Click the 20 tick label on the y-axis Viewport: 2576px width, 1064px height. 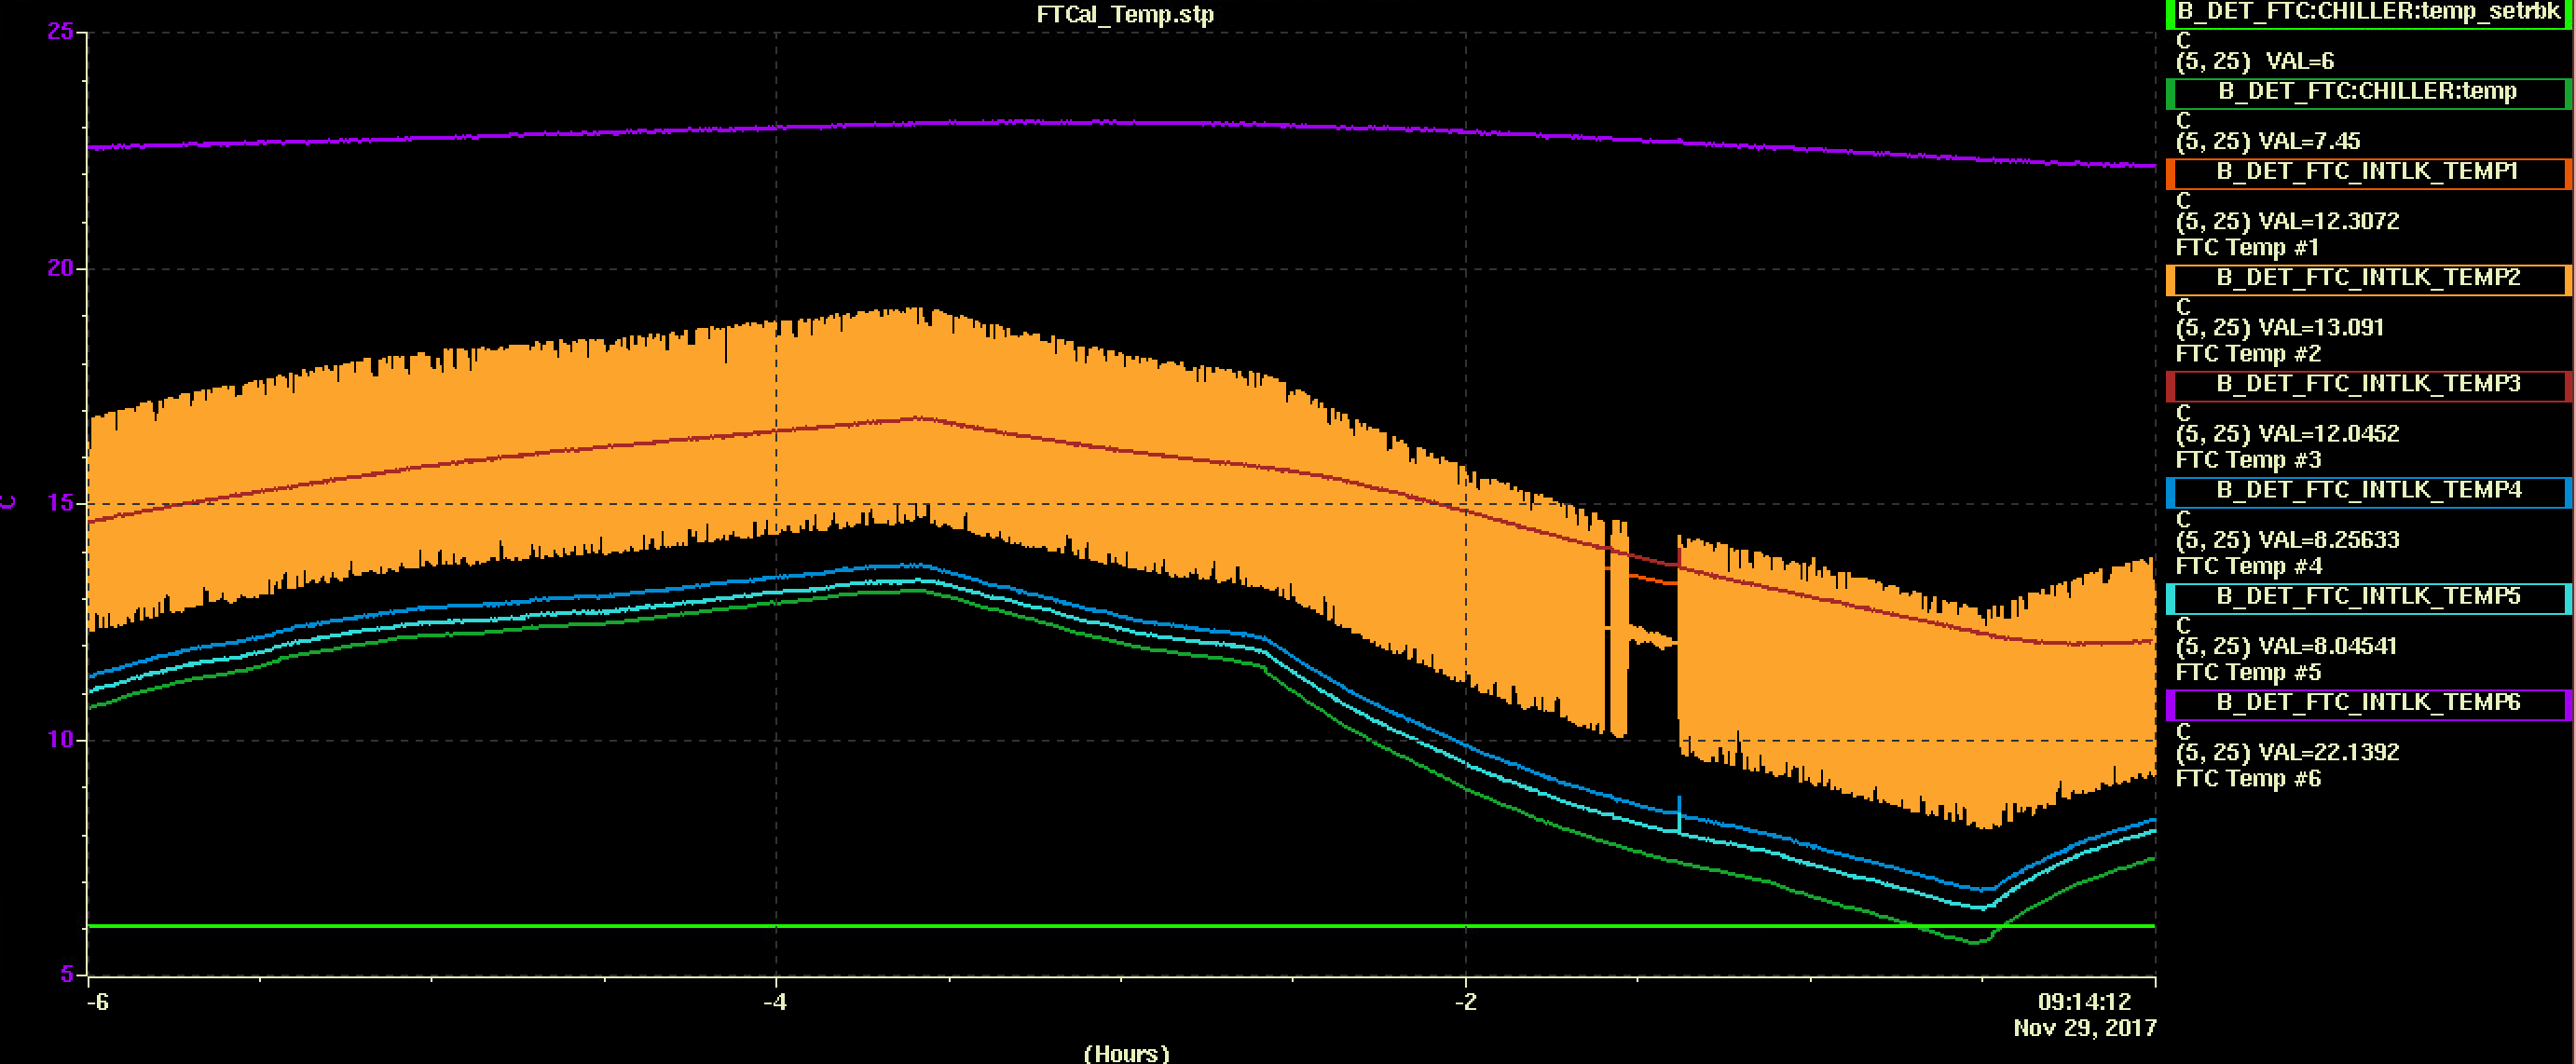pyautogui.click(x=60, y=268)
